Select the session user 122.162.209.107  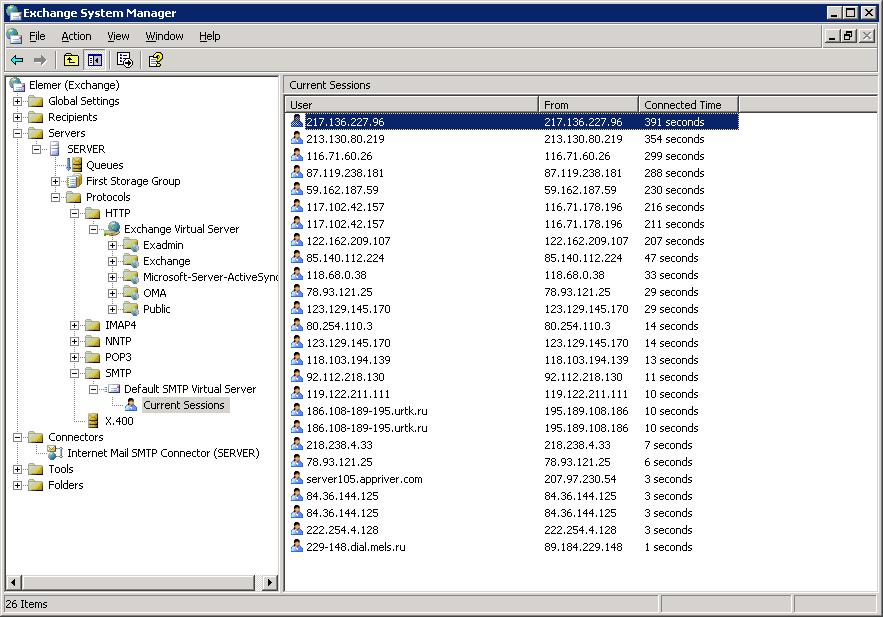tap(348, 241)
